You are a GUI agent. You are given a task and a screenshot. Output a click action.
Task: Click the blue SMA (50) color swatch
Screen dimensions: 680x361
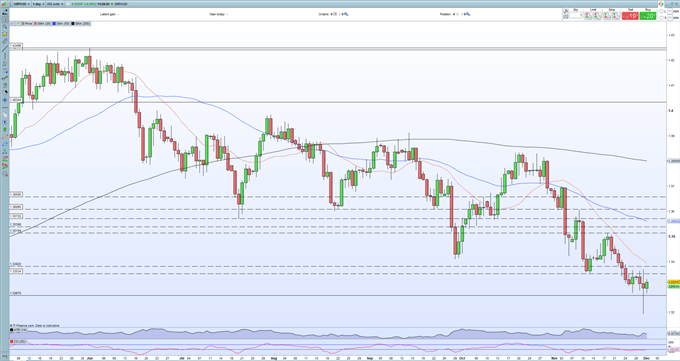click(x=54, y=23)
